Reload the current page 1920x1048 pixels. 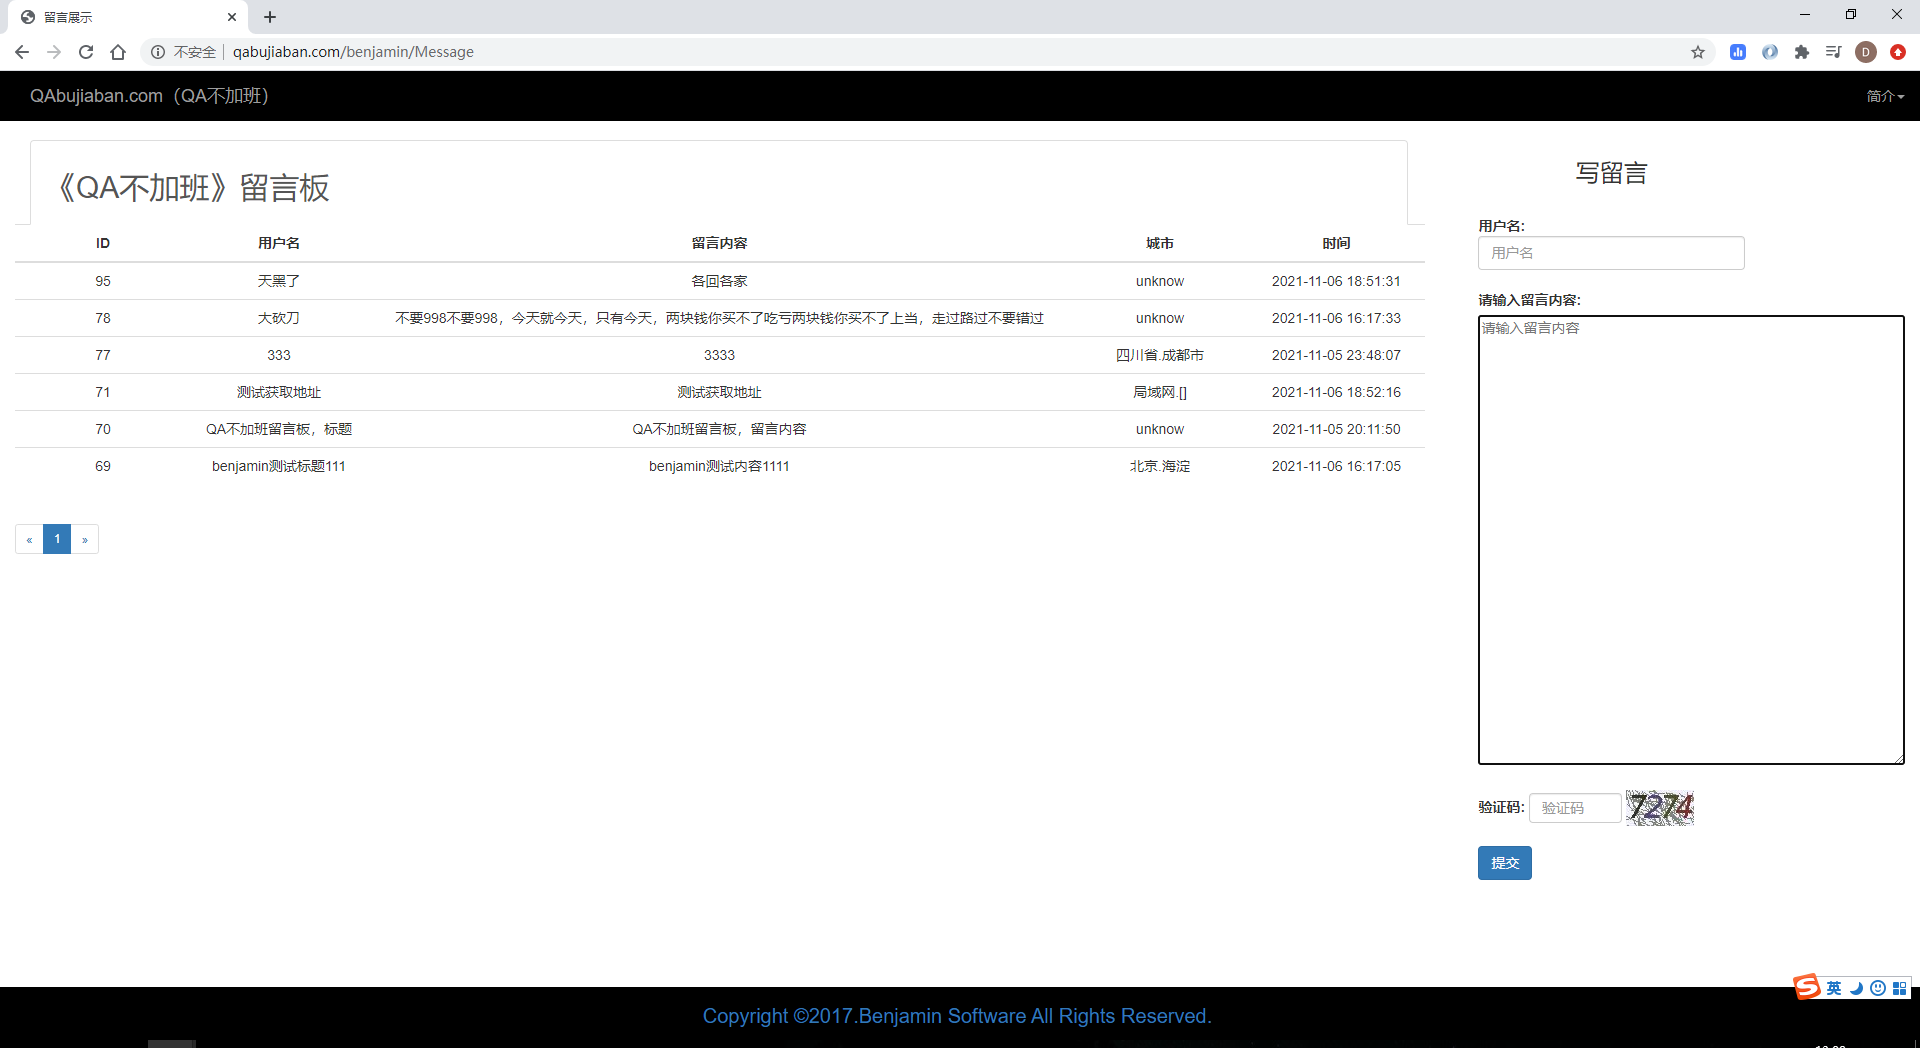coord(86,52)
